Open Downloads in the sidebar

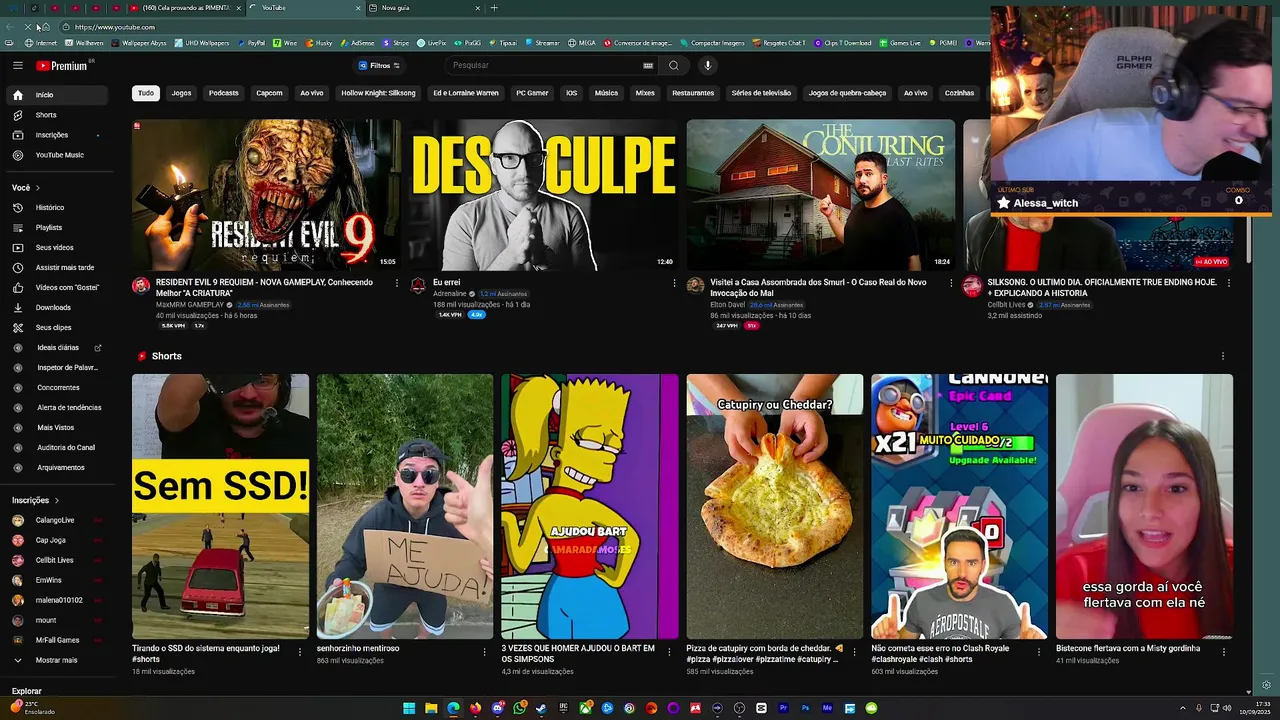point(56,307)
